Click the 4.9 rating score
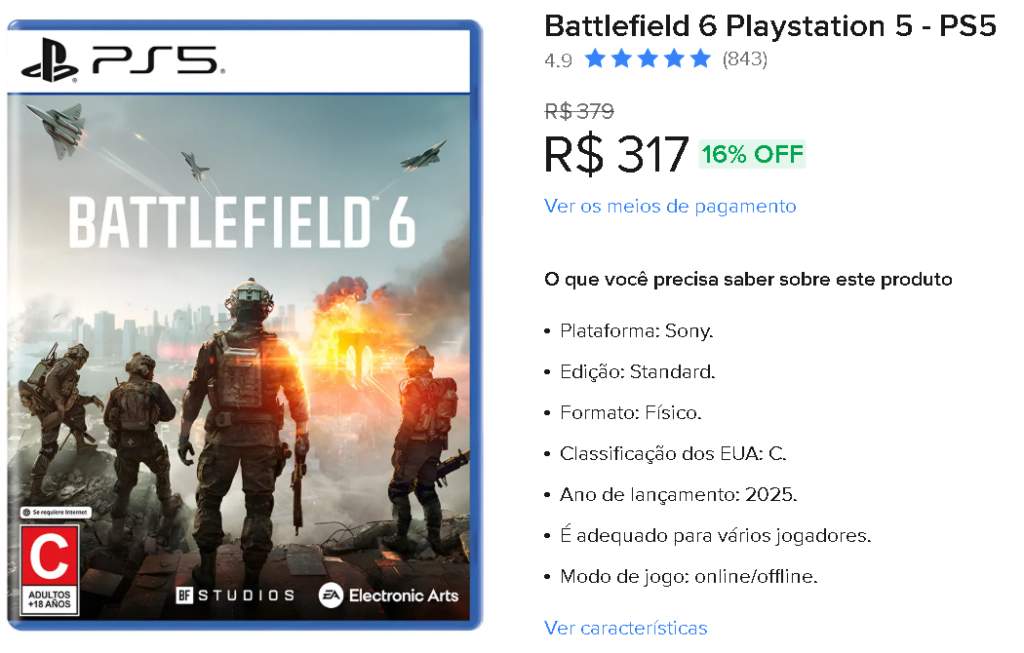Viewport: 1024px width, 653px height. coord(558,60)
